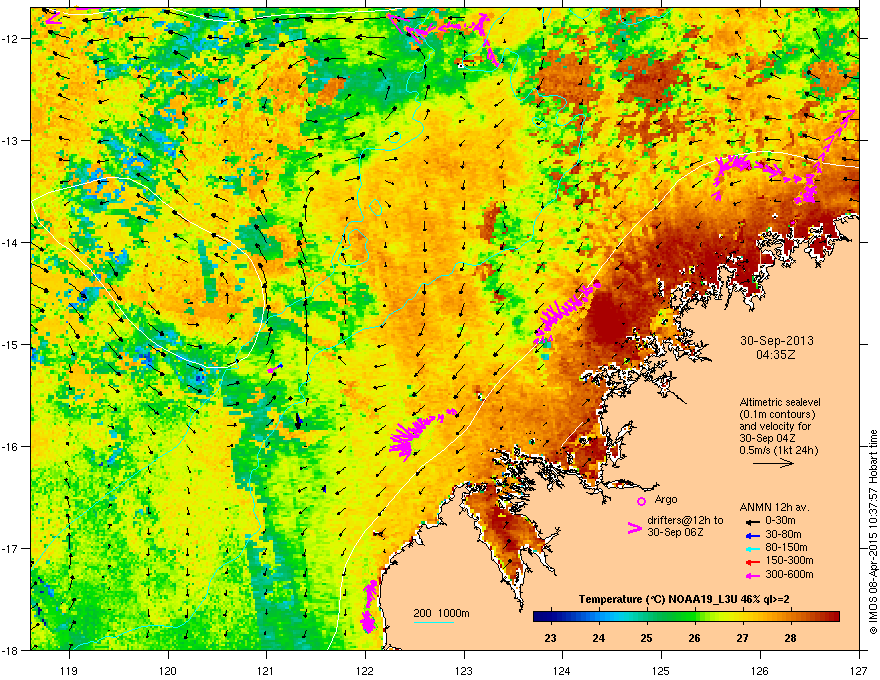
Task: Click latitude axis label -16
Action: coord(11,447)
